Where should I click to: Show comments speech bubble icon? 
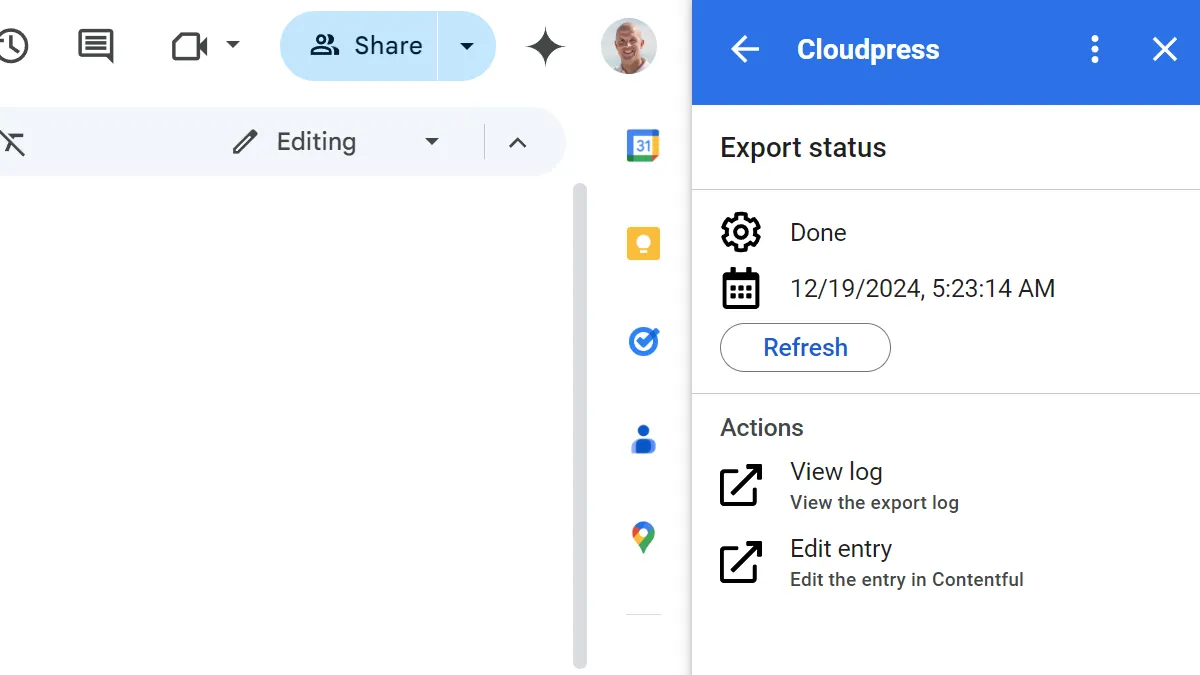coord(96,45)
